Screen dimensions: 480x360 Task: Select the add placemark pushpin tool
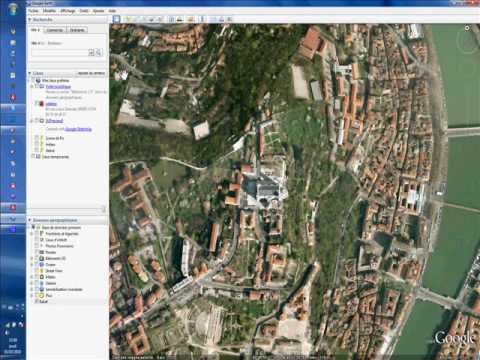point(128,19)
